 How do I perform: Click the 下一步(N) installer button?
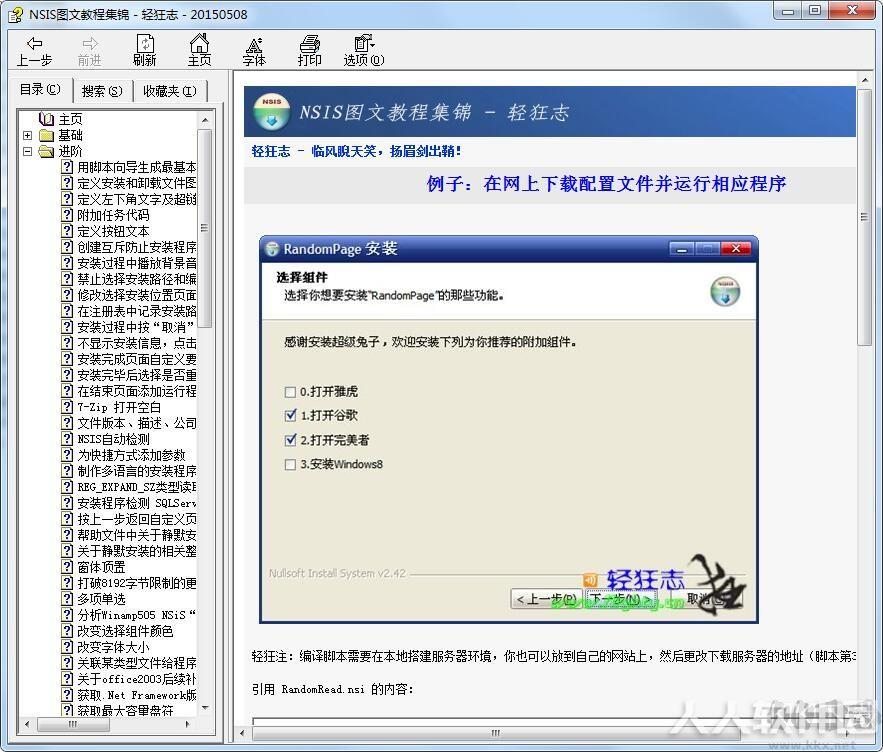tap(621, 599)
